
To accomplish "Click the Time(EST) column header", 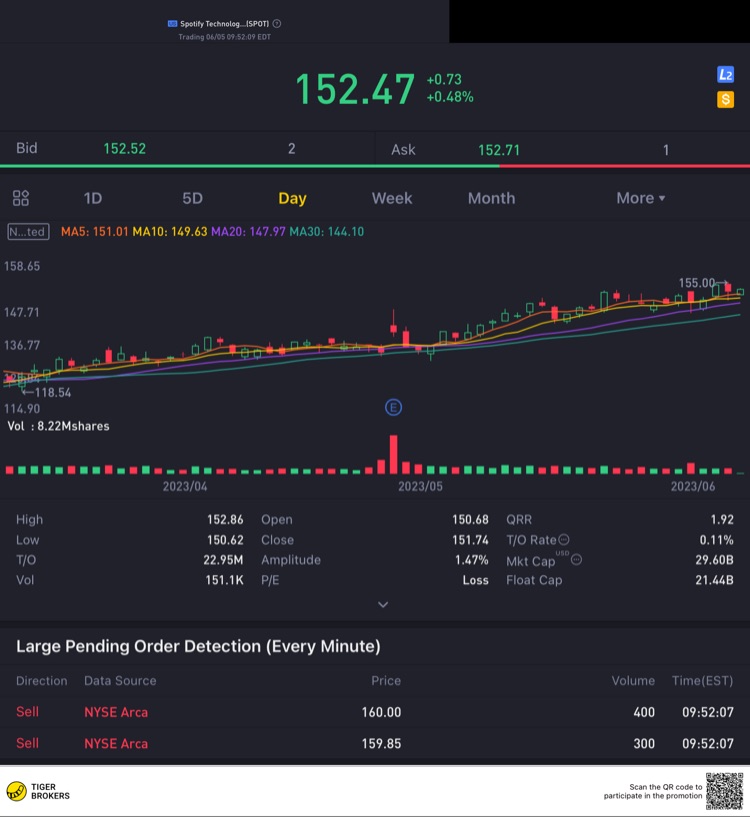I will 703,680.
